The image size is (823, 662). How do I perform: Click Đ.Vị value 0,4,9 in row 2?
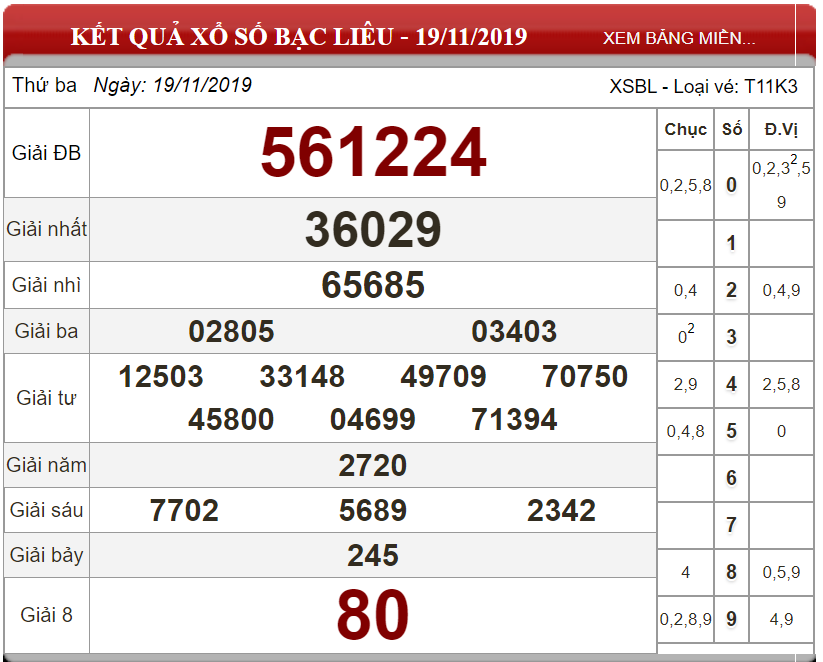coord(781,290)
